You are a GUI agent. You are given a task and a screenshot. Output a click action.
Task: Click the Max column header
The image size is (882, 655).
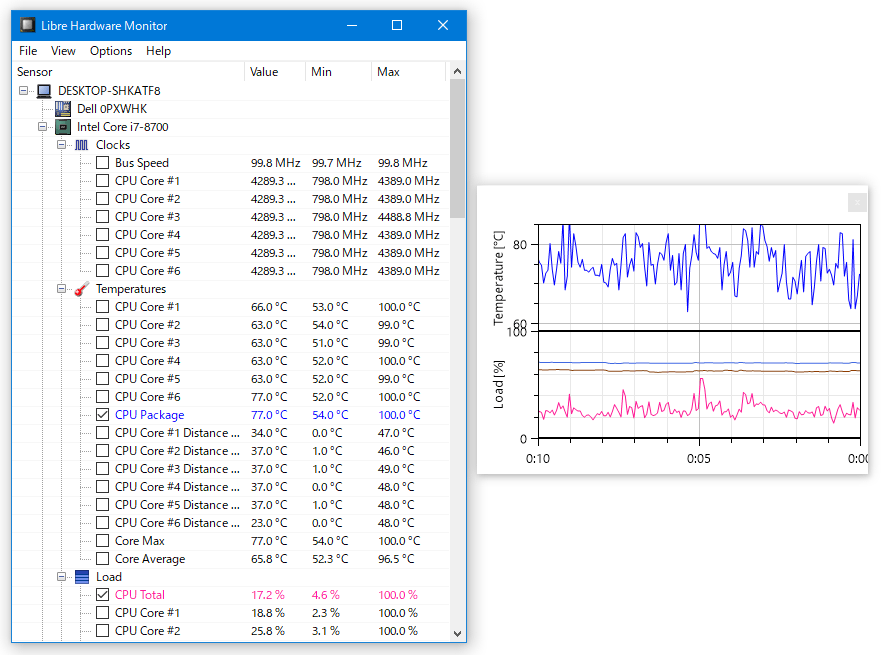pos(408,72)
